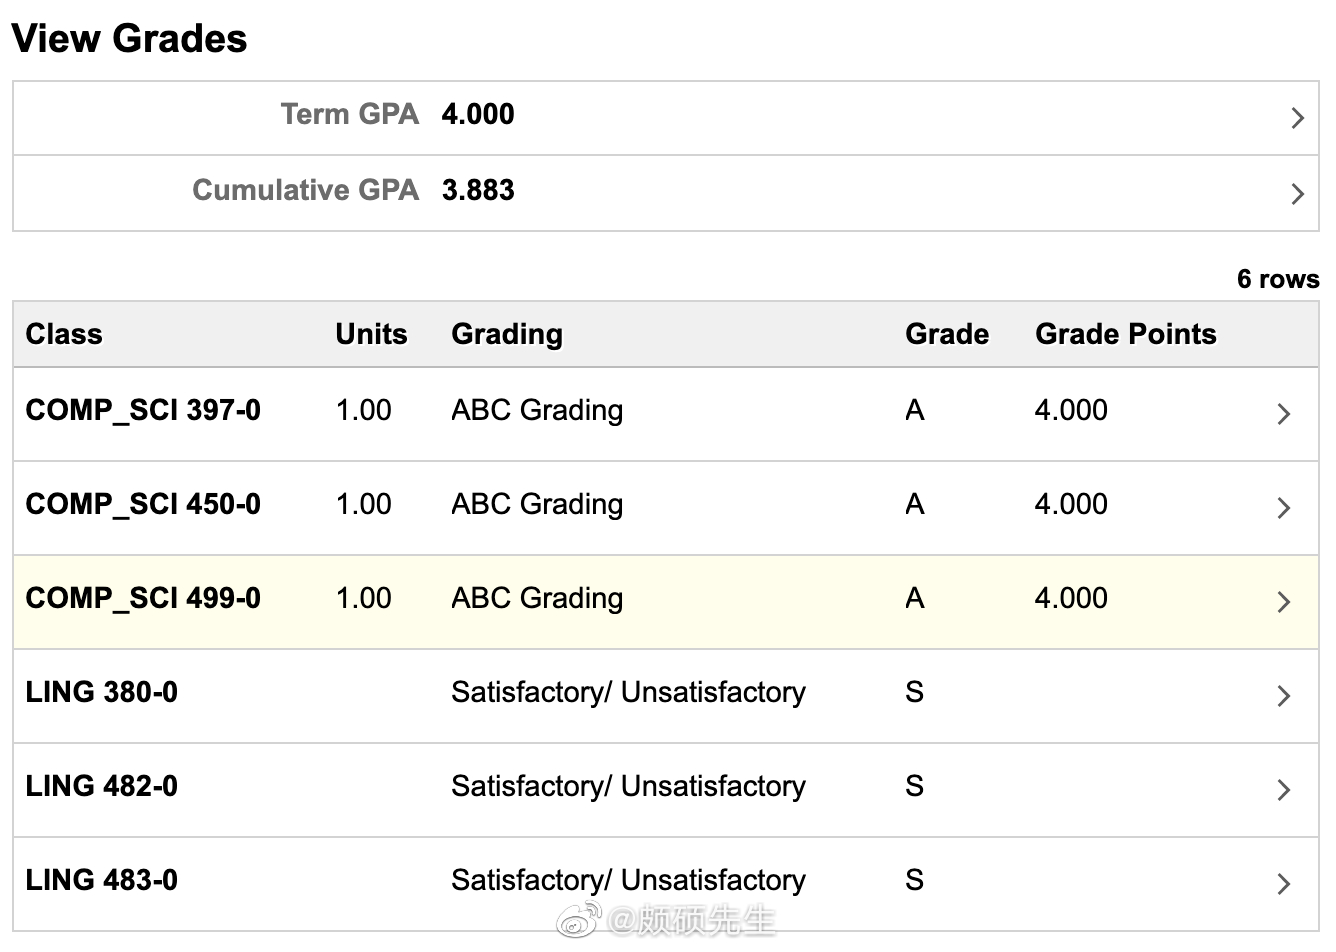Sort by the Units column header

point(371,334)
